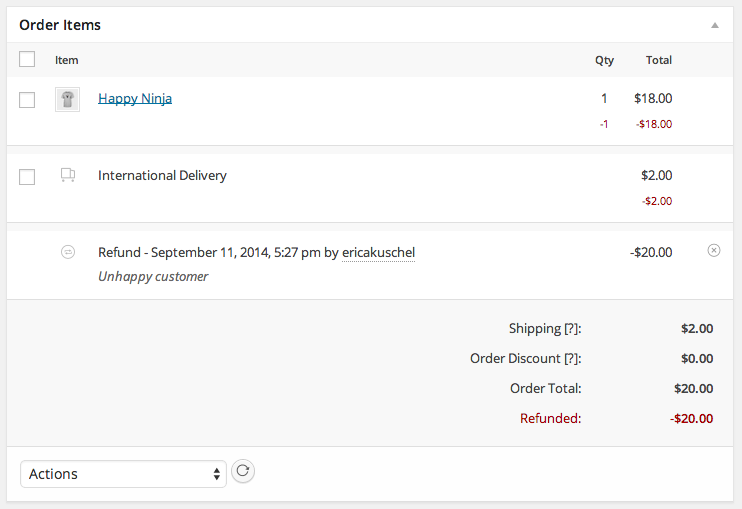
Task: Click the refund icon beside the refund line
Action: point(67,252)
